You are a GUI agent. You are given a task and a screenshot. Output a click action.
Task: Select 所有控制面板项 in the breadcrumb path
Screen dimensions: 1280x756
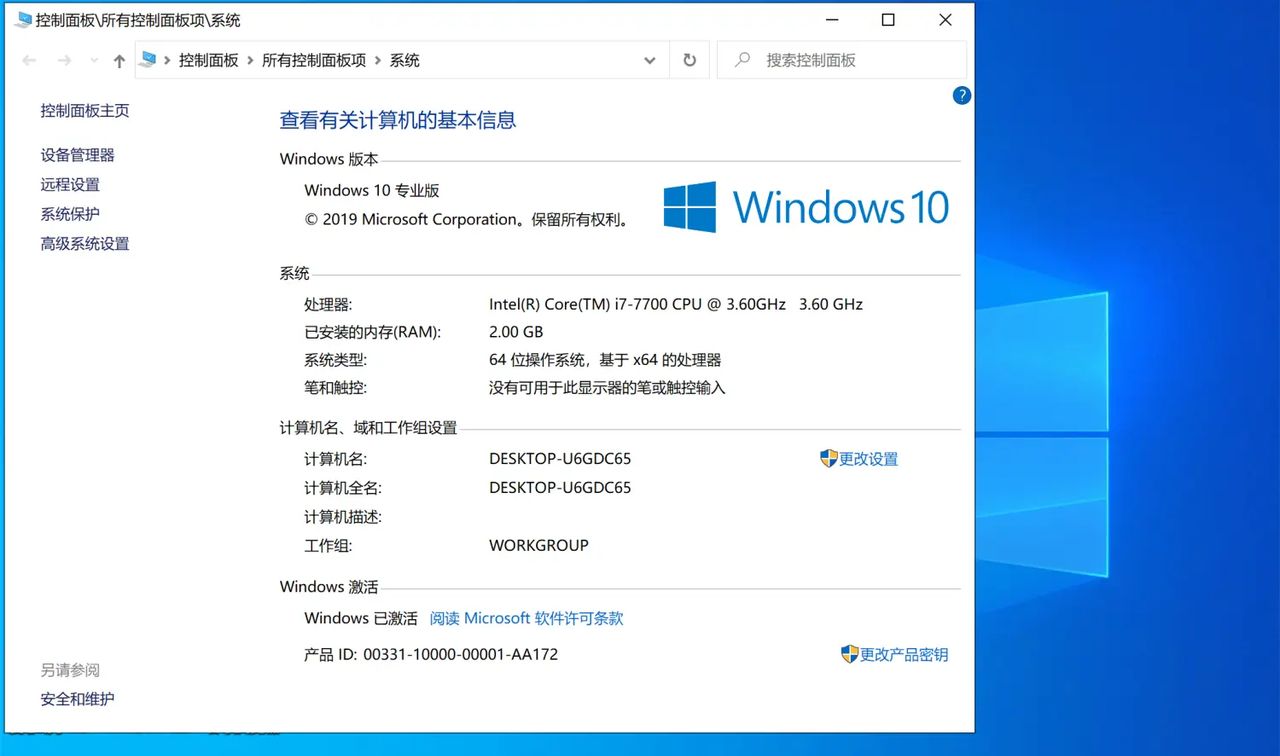coord(313,60)
